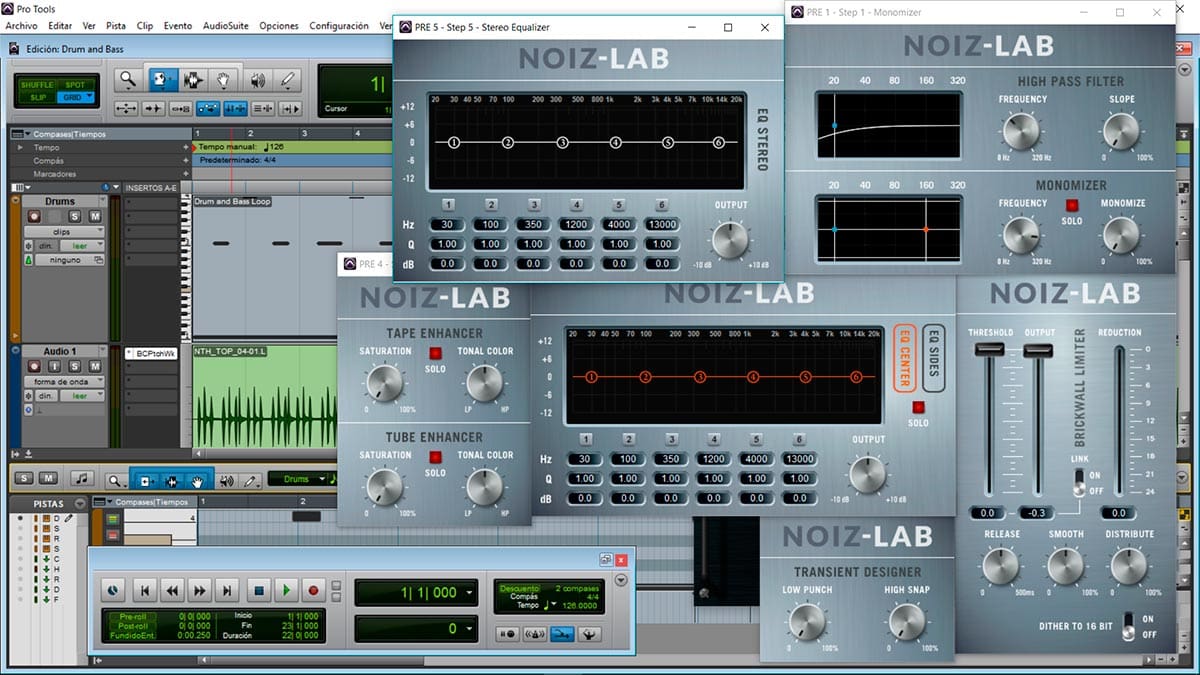The width and height of the screenshot is (1200, 675).
Task: Open the PISTAS track list menu arrow
Action: 80,504
